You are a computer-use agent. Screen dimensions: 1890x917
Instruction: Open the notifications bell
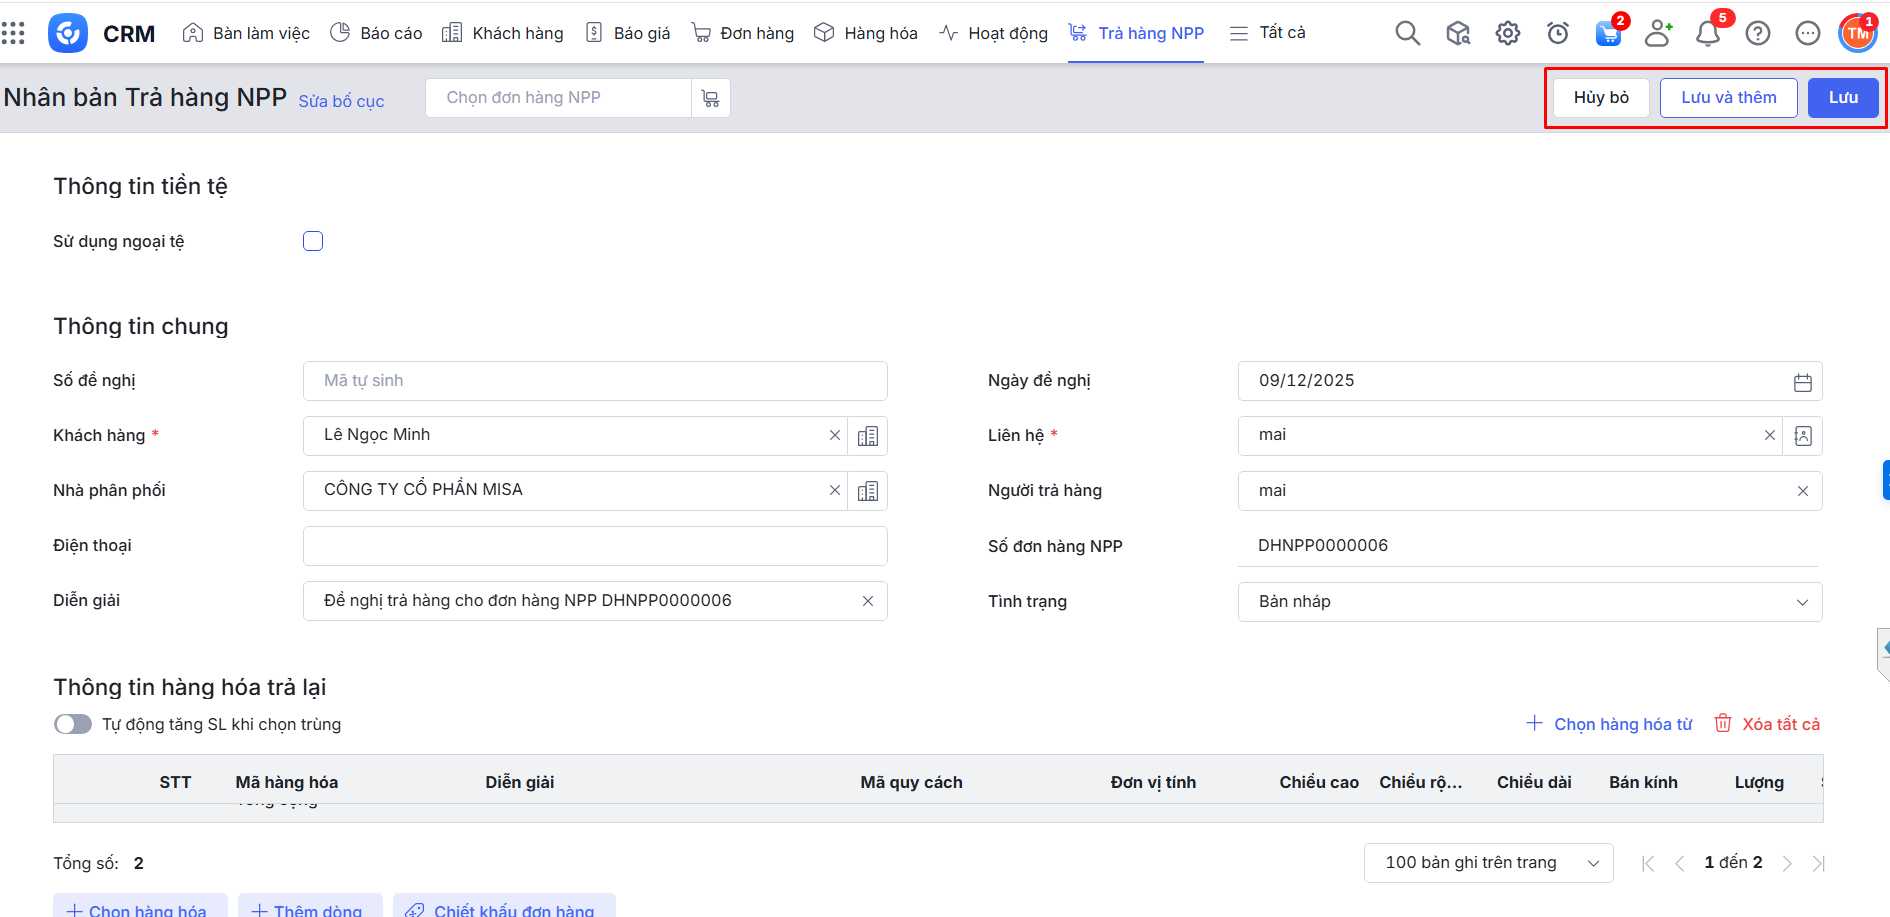1707,34
